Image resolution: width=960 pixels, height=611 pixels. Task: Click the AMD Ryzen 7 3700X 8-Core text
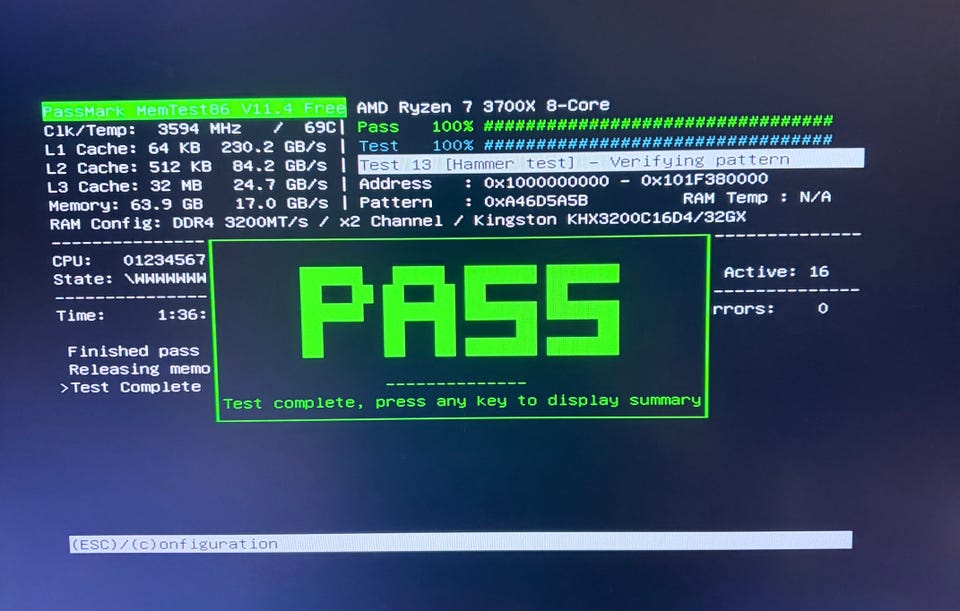tap(482, 107)
